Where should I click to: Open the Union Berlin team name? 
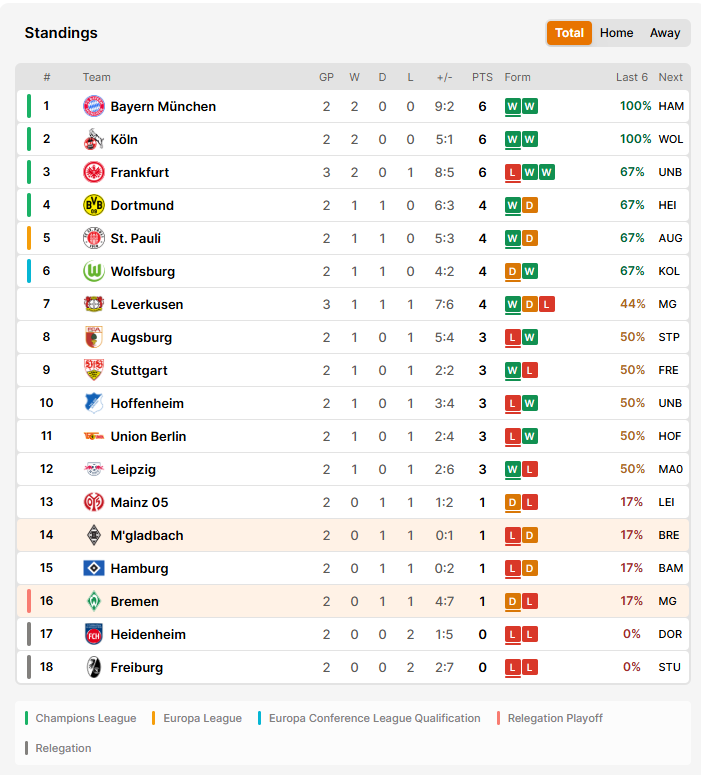coord(148,436)
